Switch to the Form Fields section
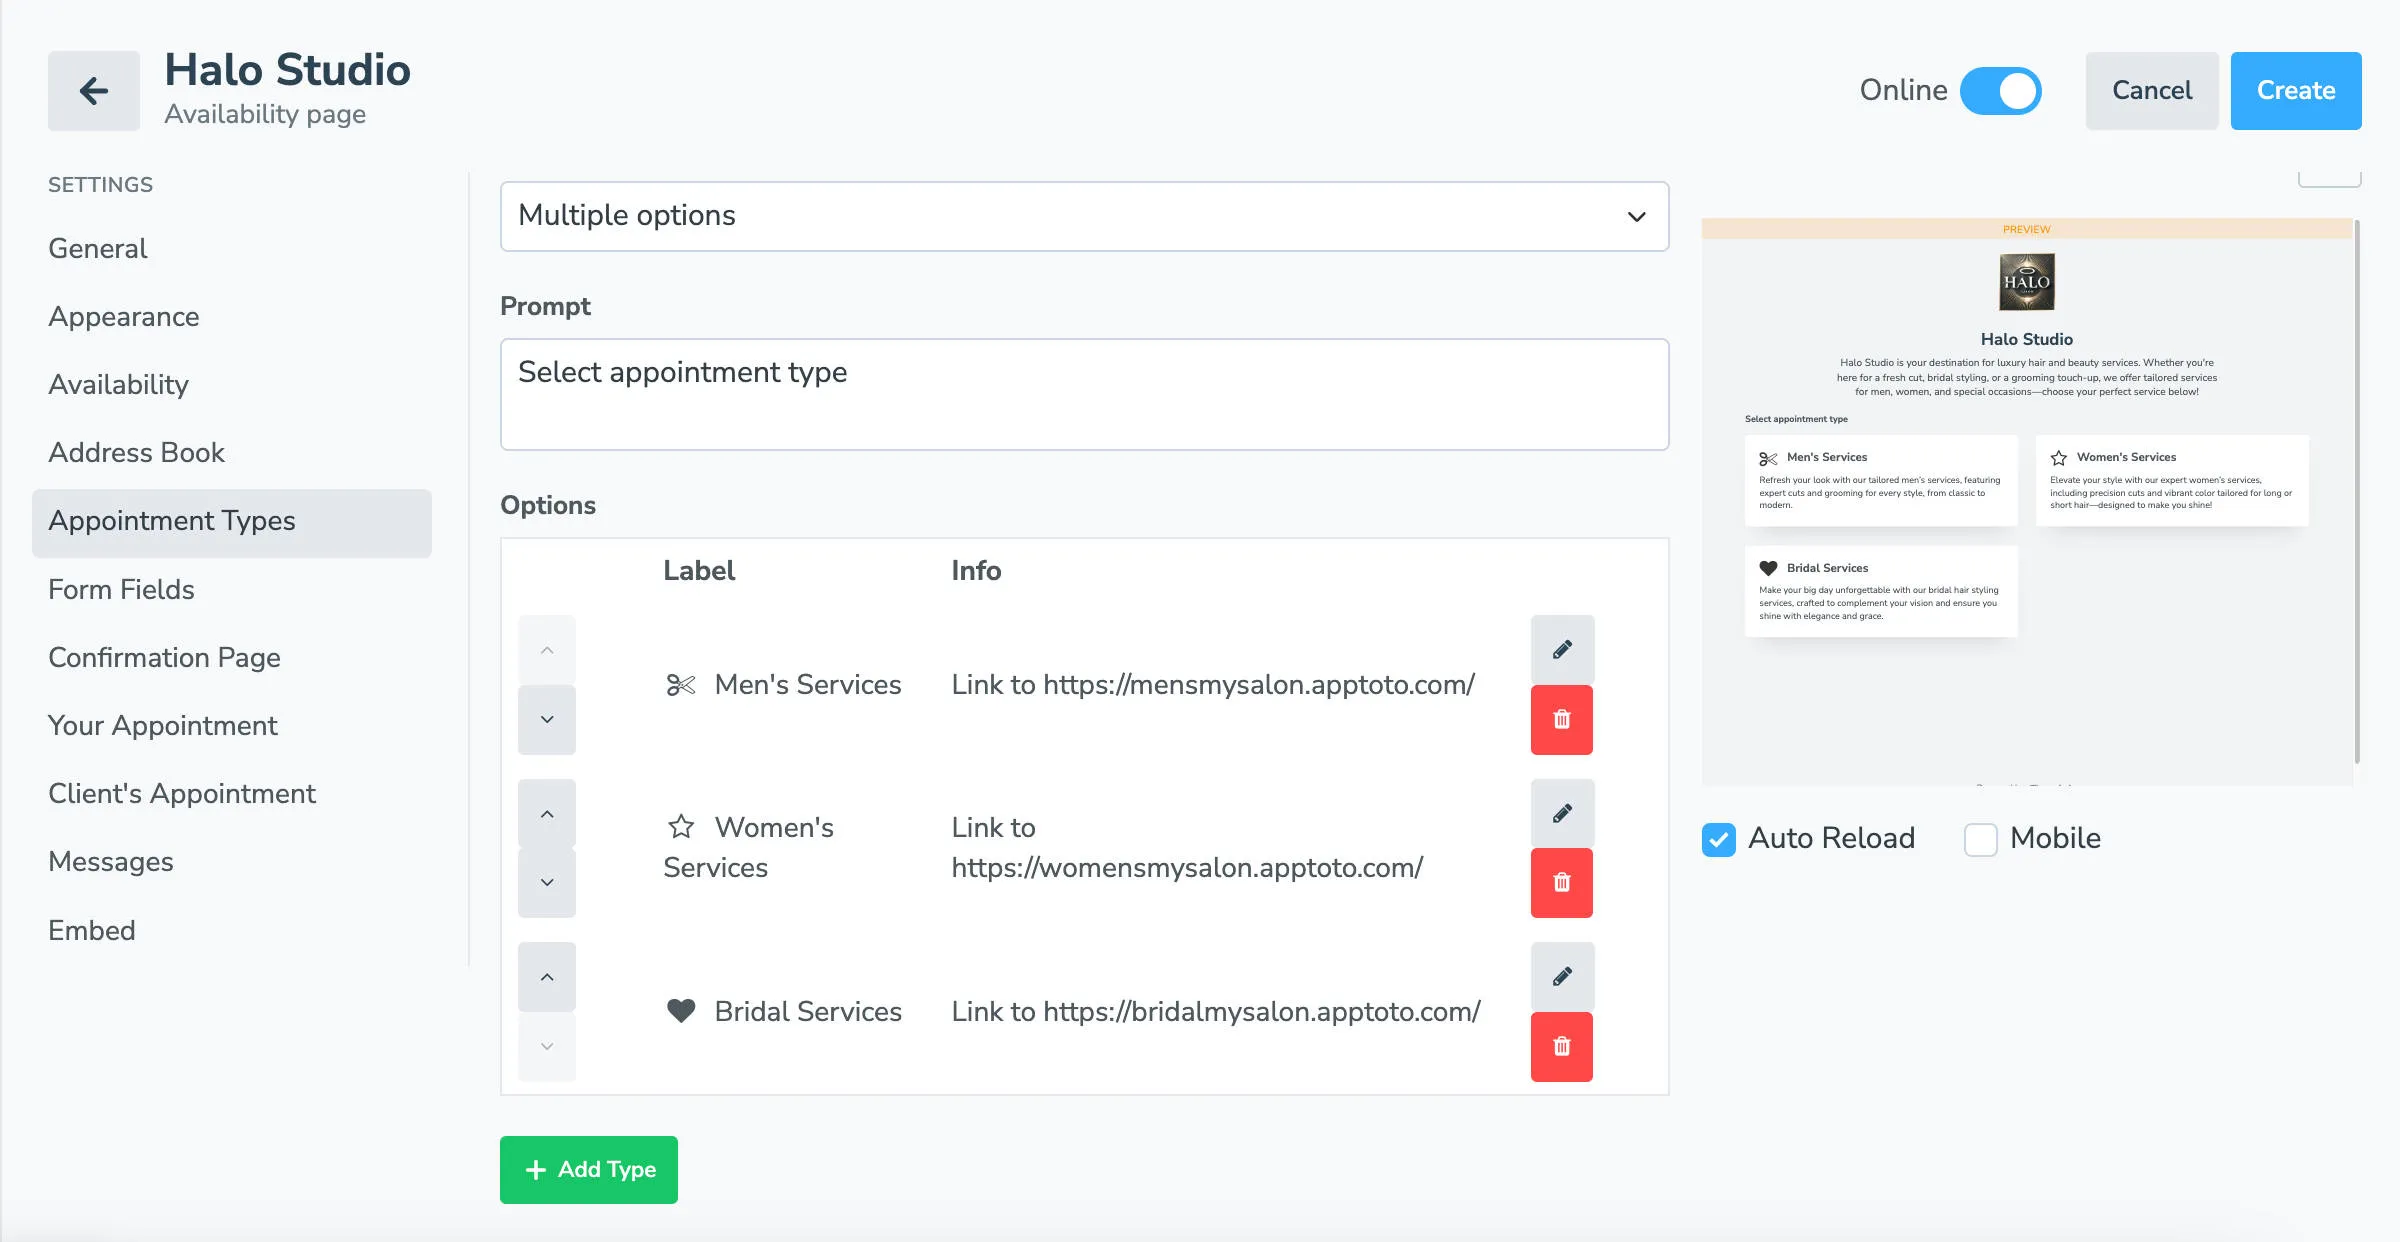 point(120,589)
